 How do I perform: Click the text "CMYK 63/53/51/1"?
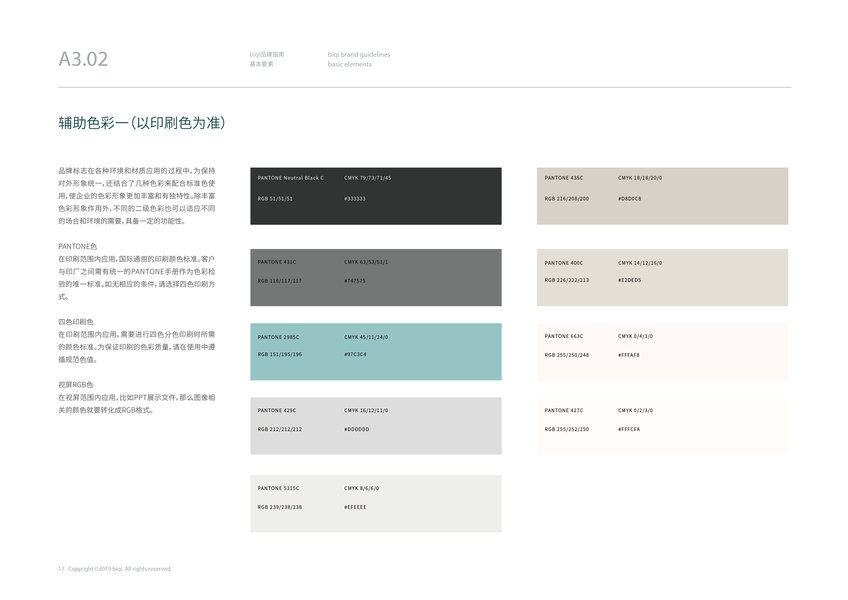tap(366, 262)
